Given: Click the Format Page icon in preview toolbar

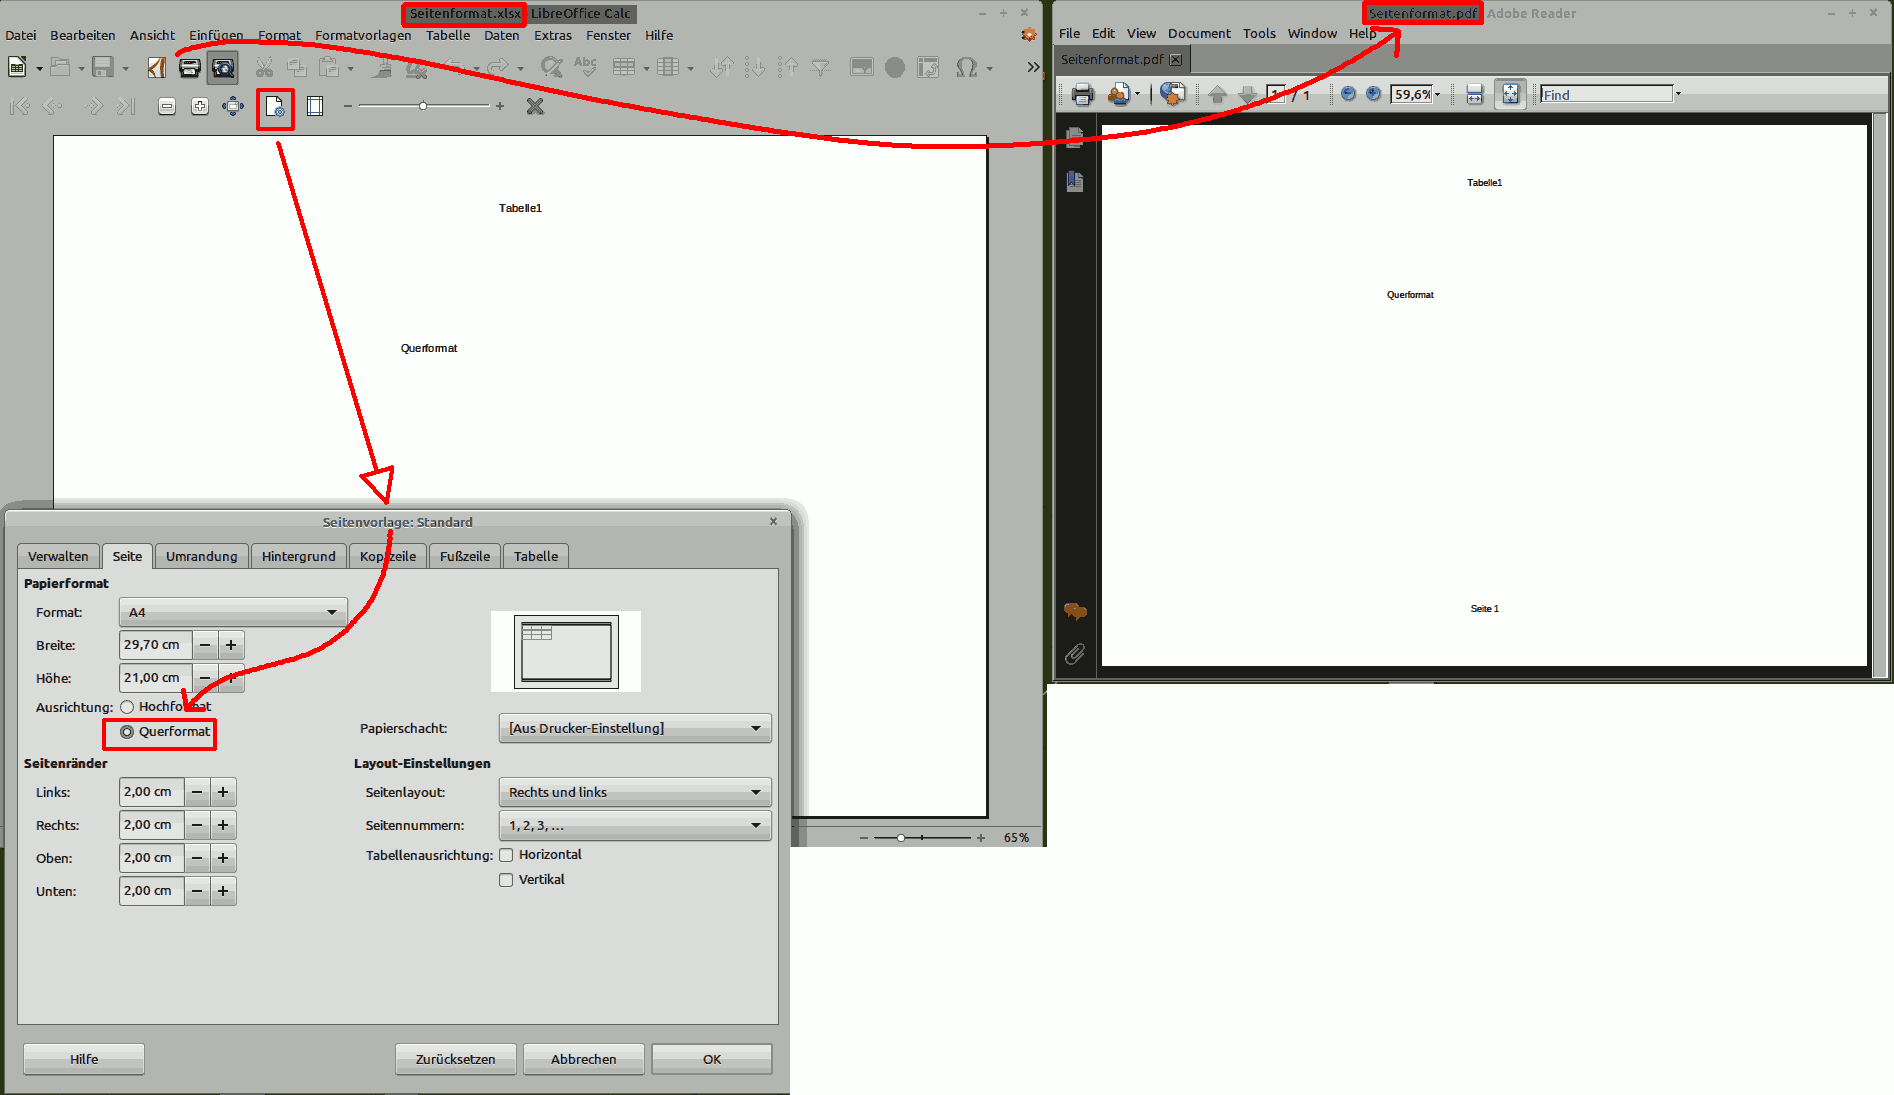Looking at the screenshot, I should (275, 106).
